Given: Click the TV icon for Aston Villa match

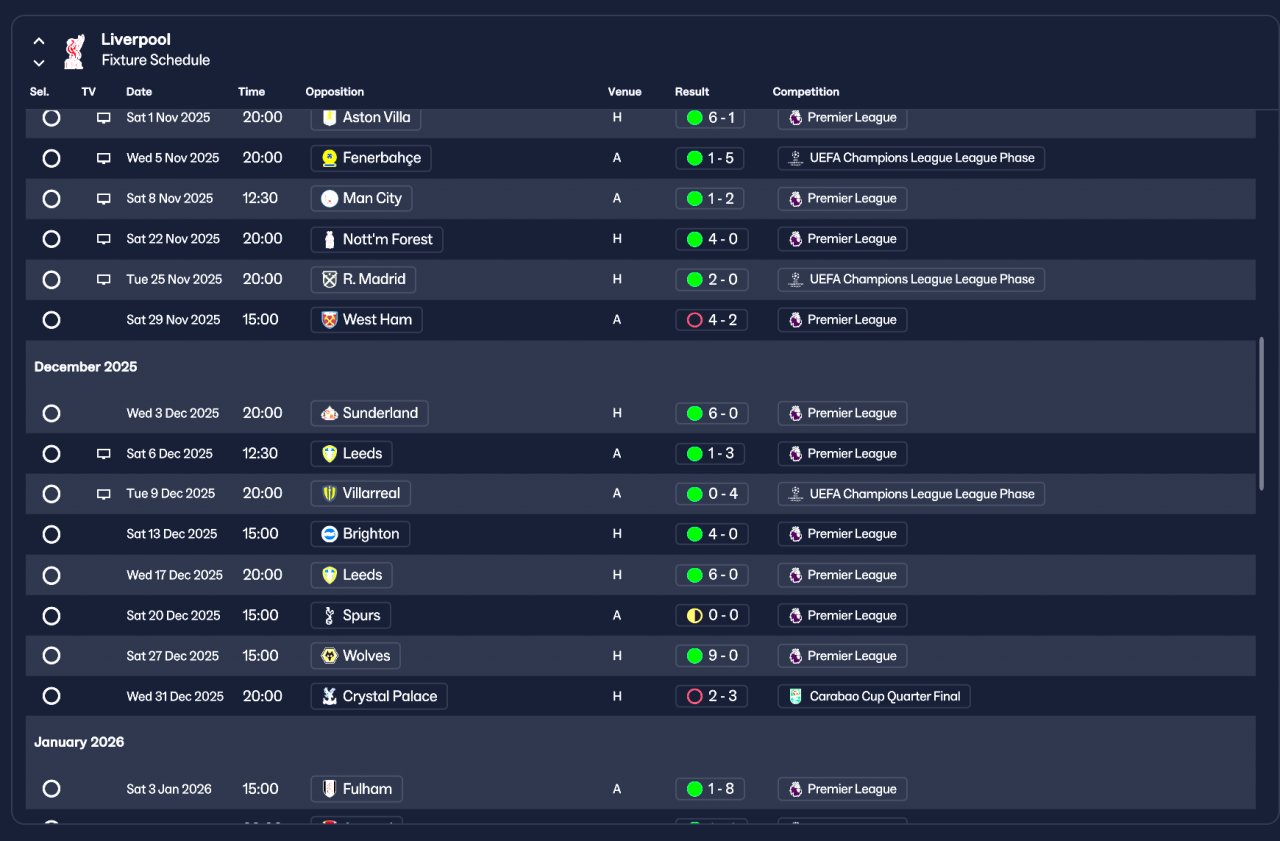Looking at the screenshot, I should pos(103,118).
